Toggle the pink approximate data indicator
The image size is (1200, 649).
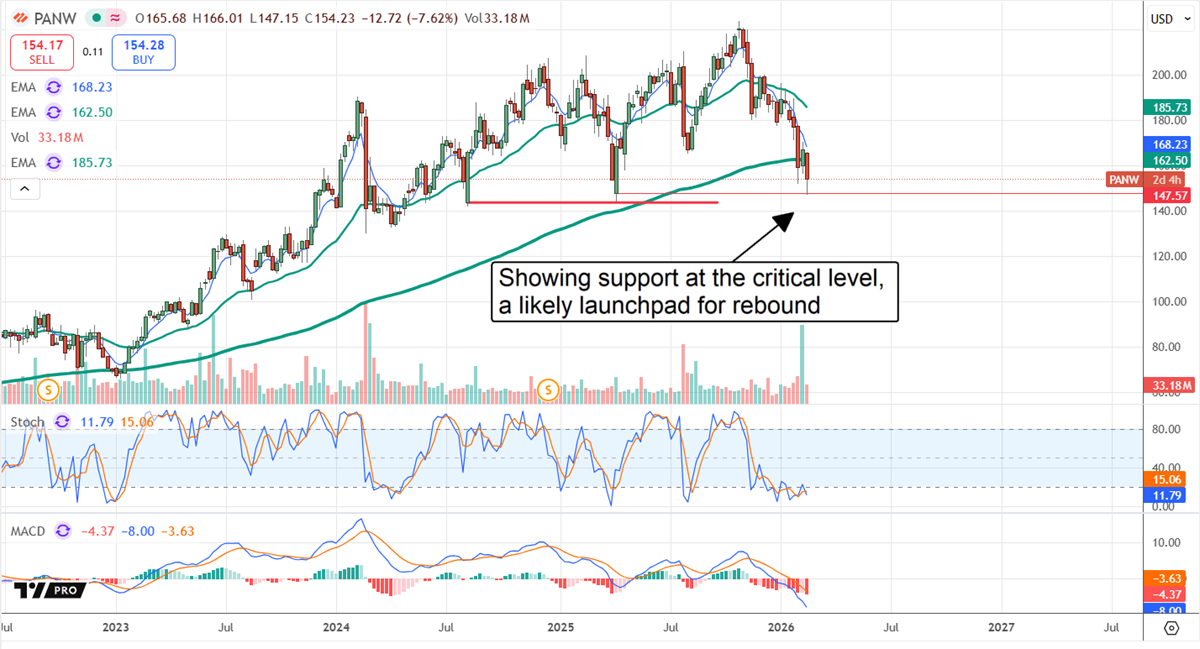(x=113, y=17)
